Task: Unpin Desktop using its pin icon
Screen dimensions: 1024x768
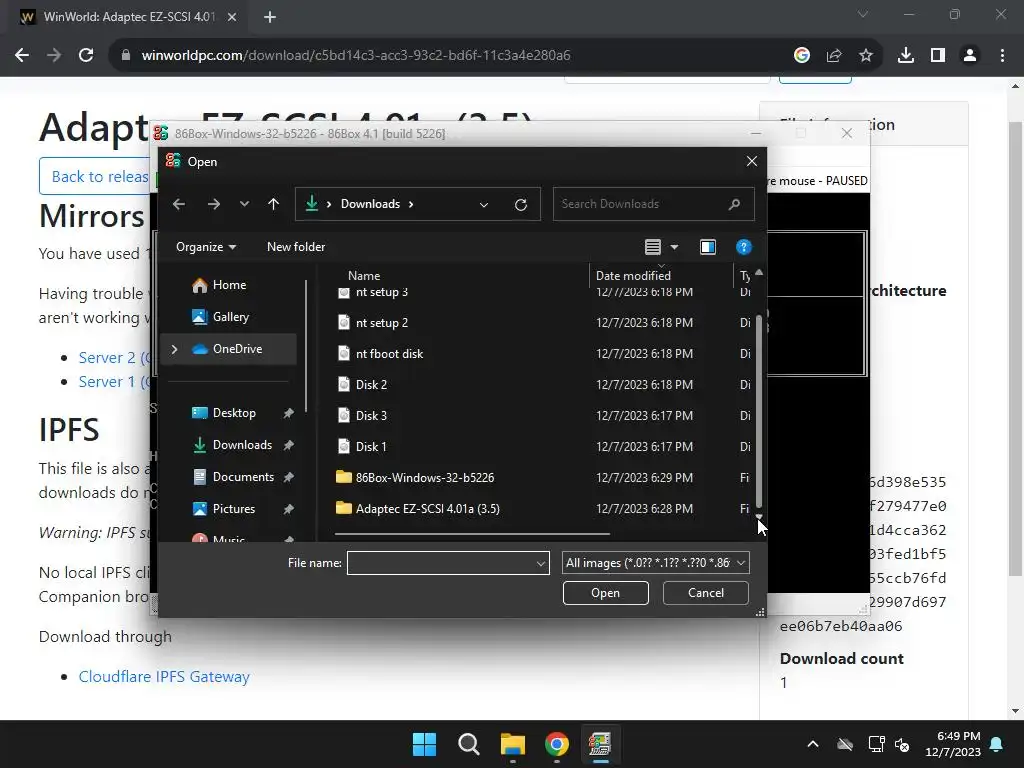Action: [288, 413]
